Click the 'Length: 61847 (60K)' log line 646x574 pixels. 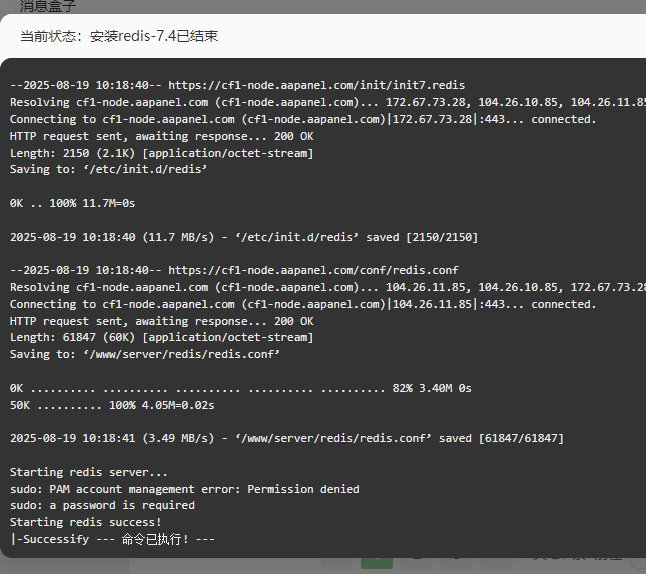pyautogui.click(x=162, y=337)
